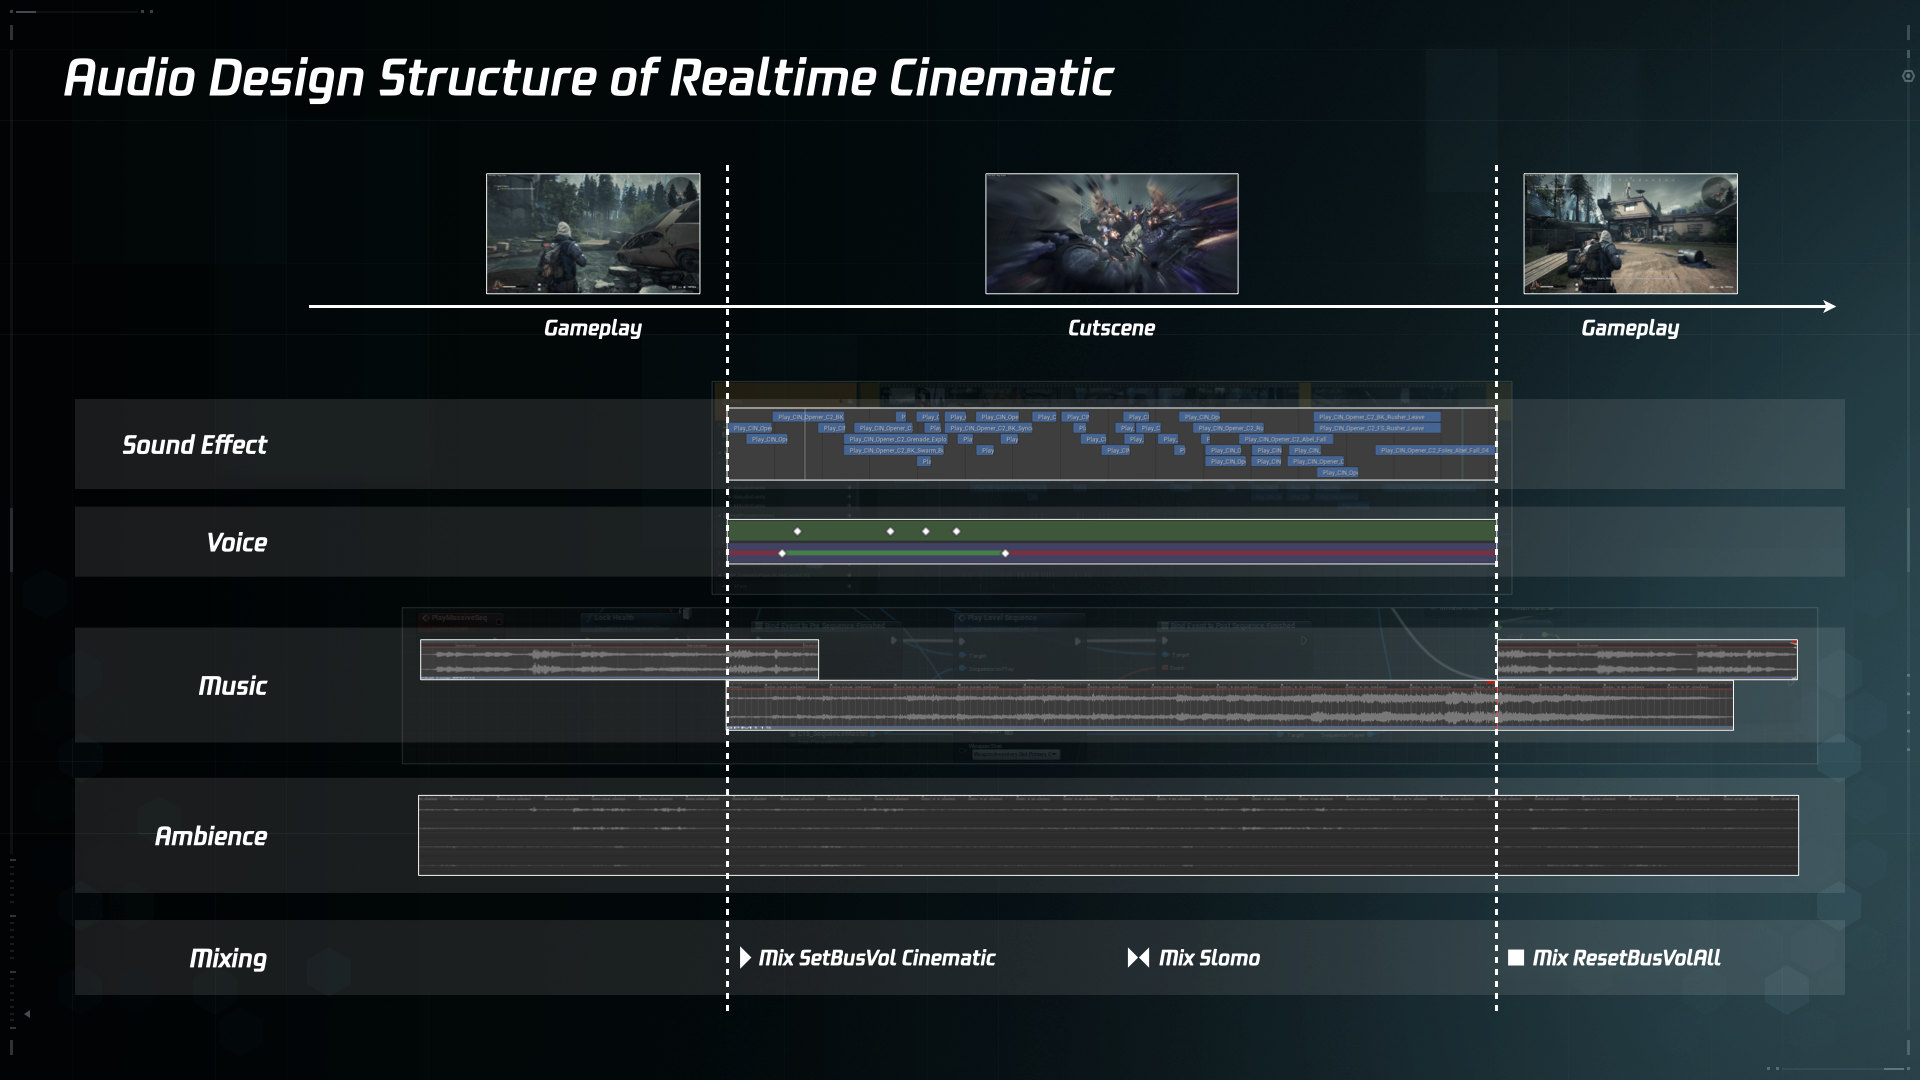Select the Mix Slomo label
The image size is (1920, 1080).
(x=1209, y=958)
